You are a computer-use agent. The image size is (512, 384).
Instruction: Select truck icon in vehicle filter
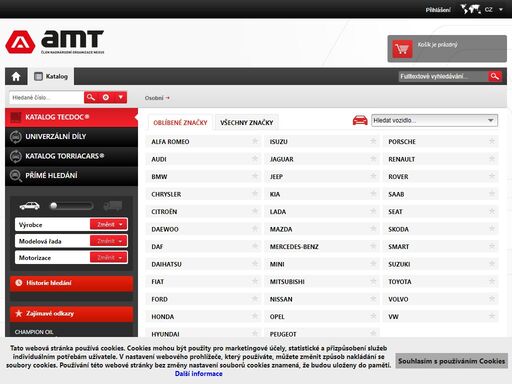point(113,206)
